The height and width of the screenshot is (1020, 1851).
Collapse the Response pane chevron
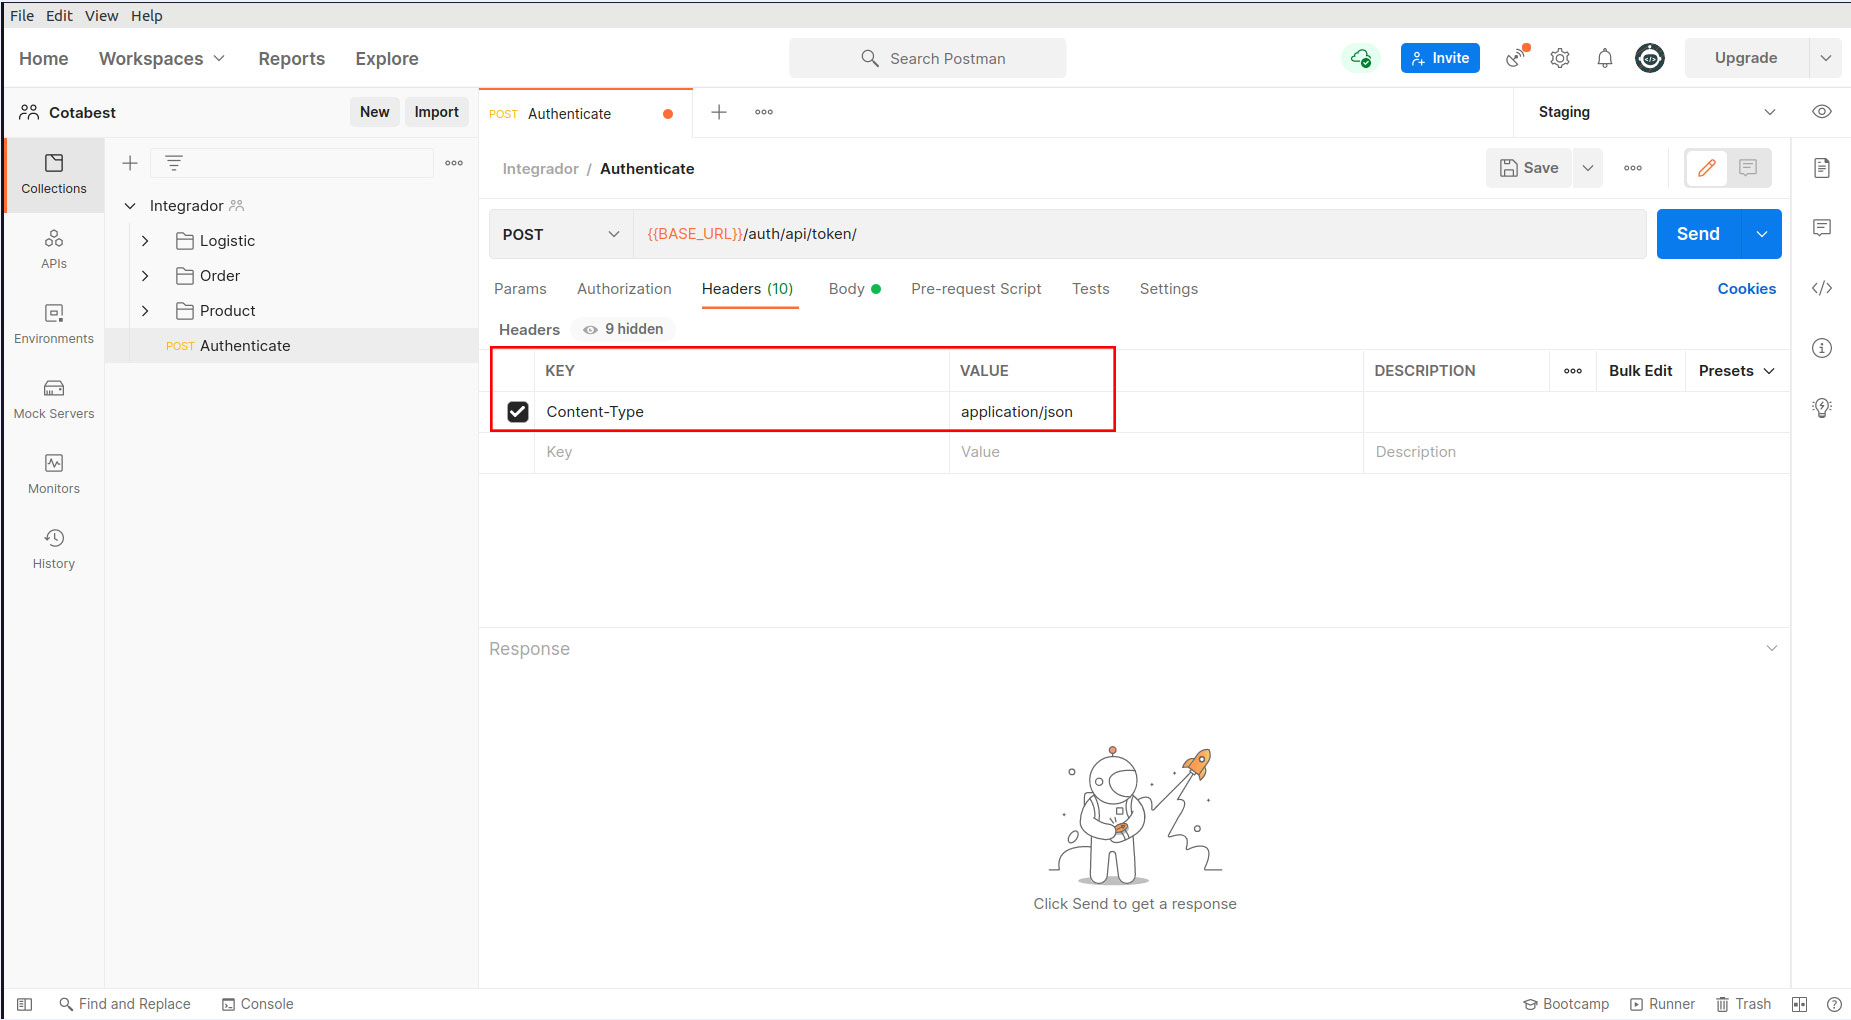1772,648
